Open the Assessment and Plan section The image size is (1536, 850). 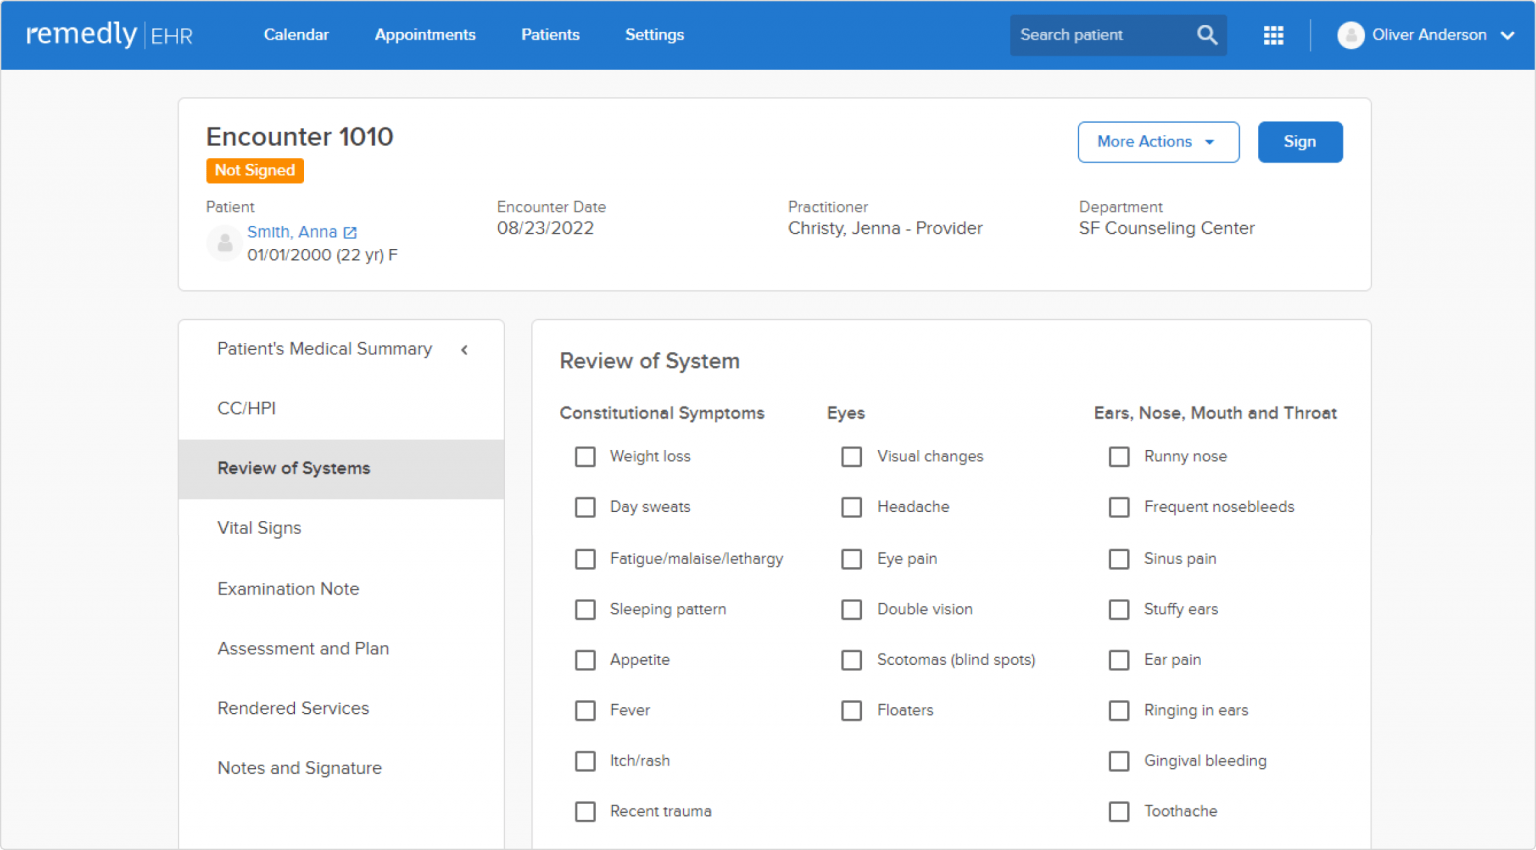(303, 648)
